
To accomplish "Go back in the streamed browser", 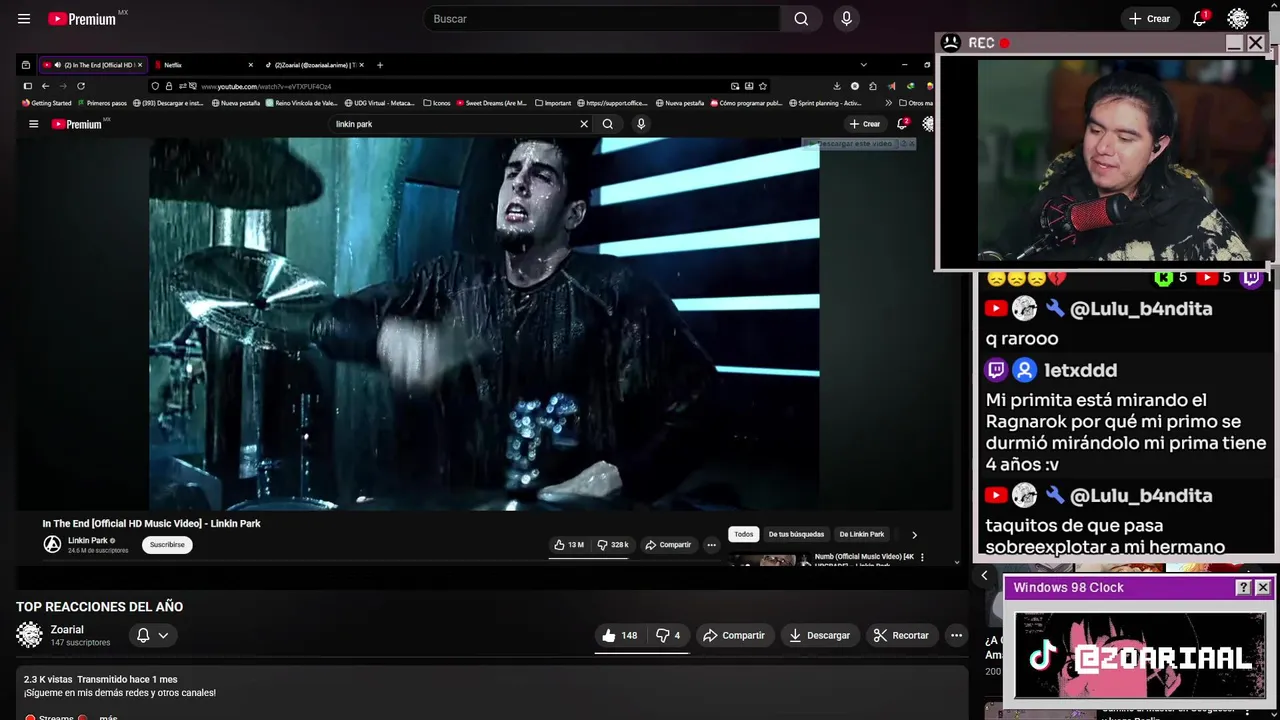I will pos(45,86).
